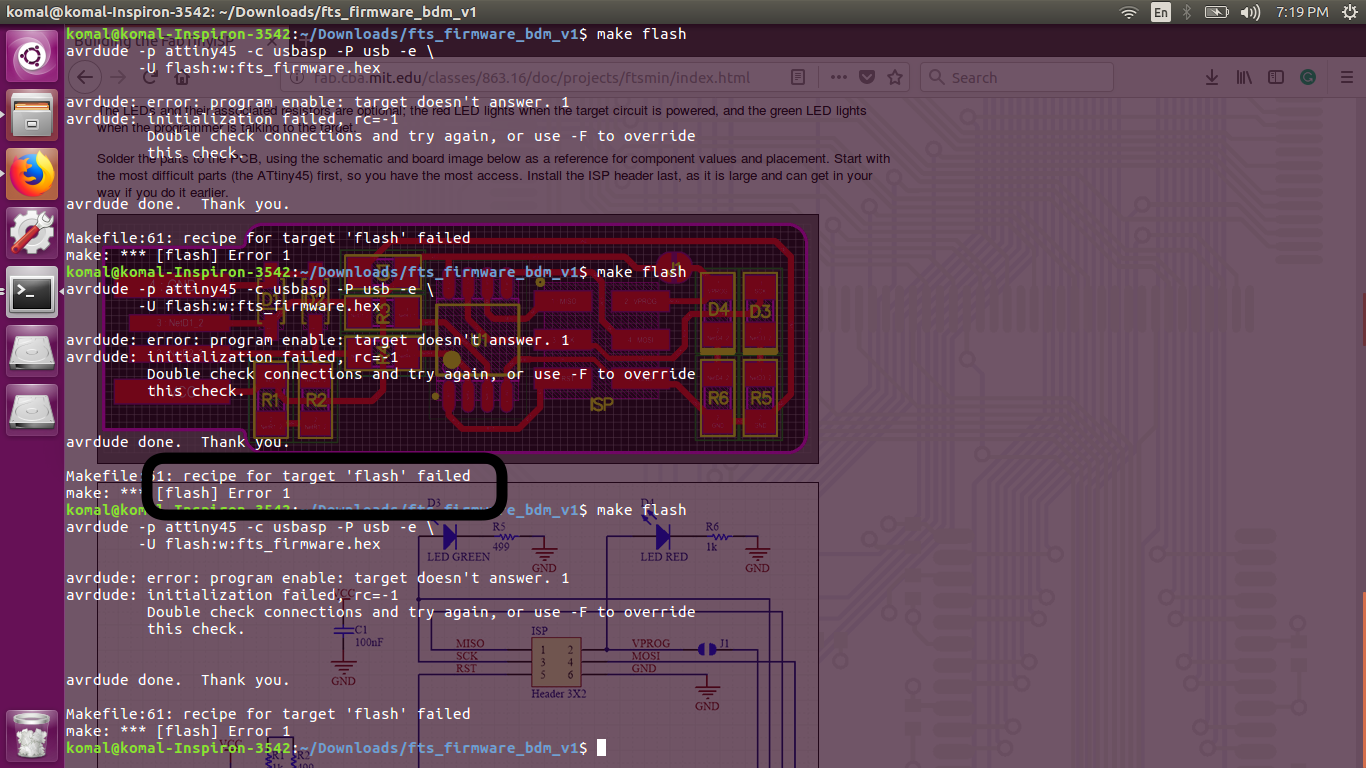Open System Settings from the launcher
This screenshot has height=768, width=1366.
pos(32,233)
